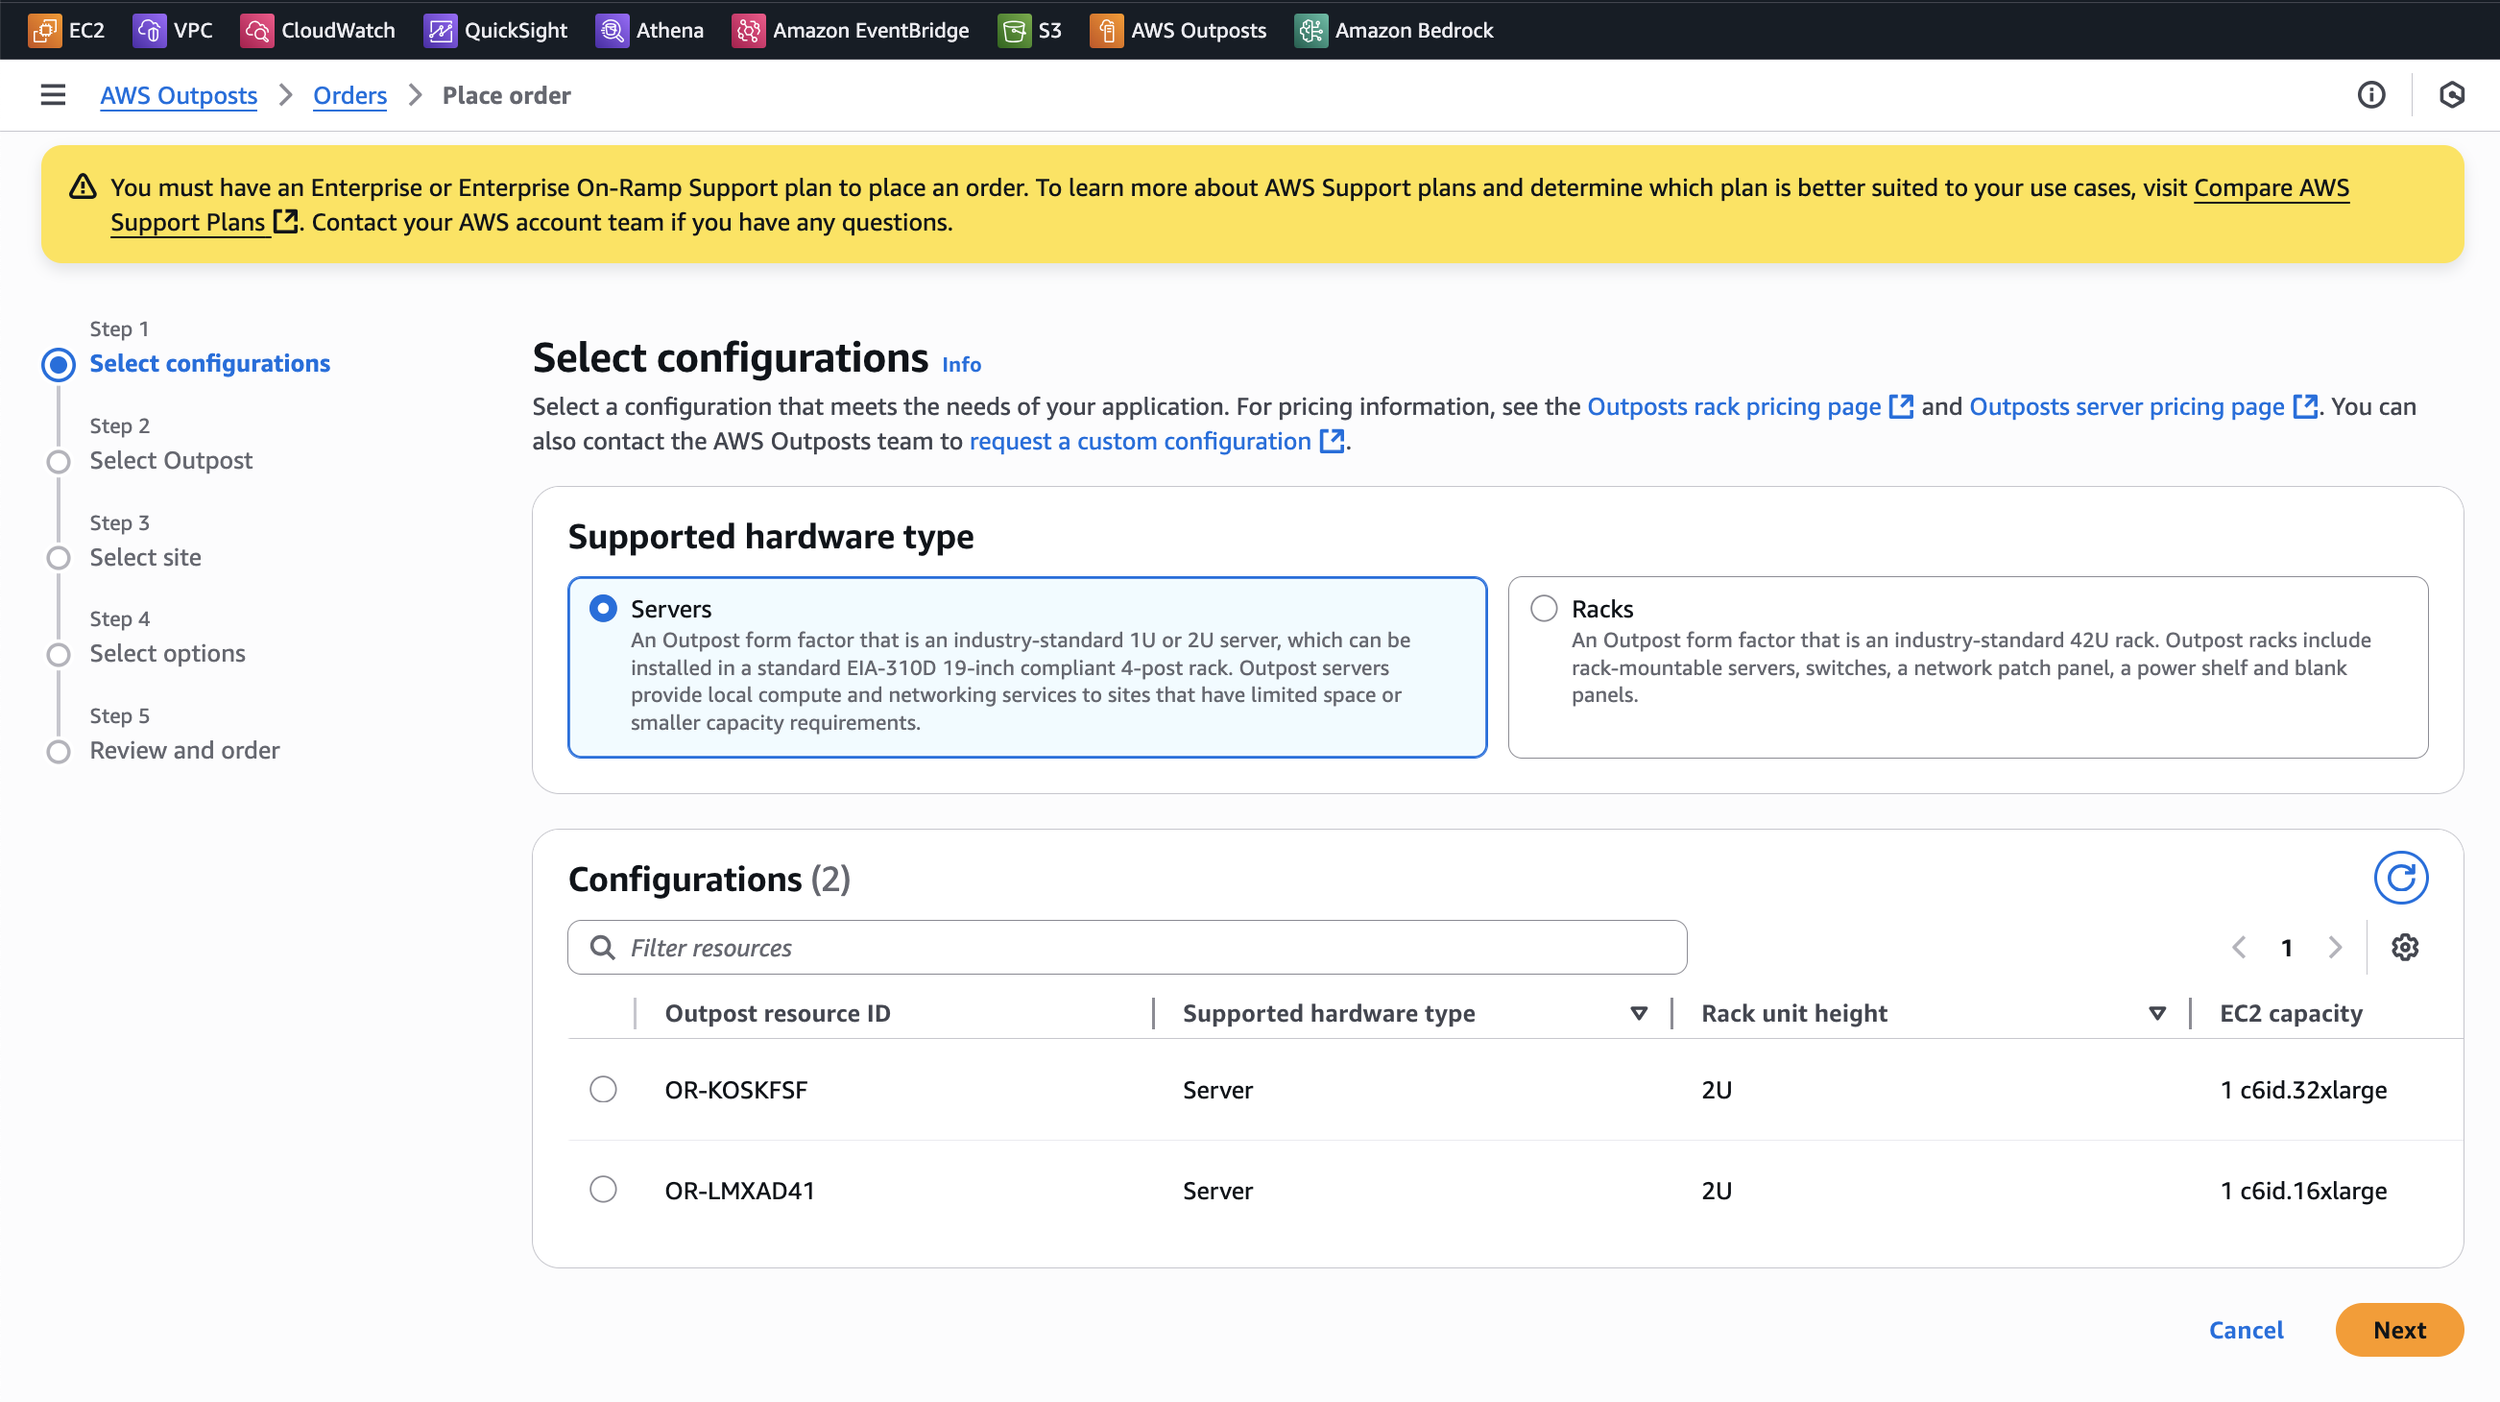Open the Athena shortcut icon

611,30
